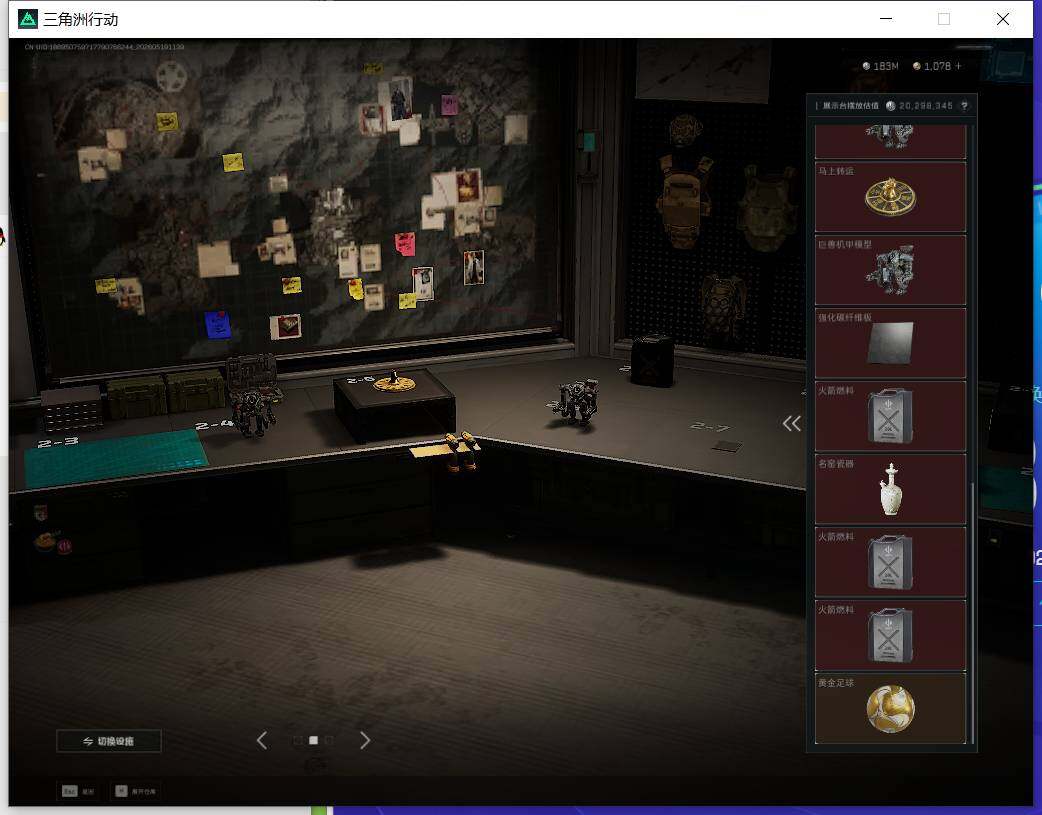Viewport: 1042px width, 815px height.
Task: Click the green cutting mat at slot 2-3
Action: [x=116, y=457]
